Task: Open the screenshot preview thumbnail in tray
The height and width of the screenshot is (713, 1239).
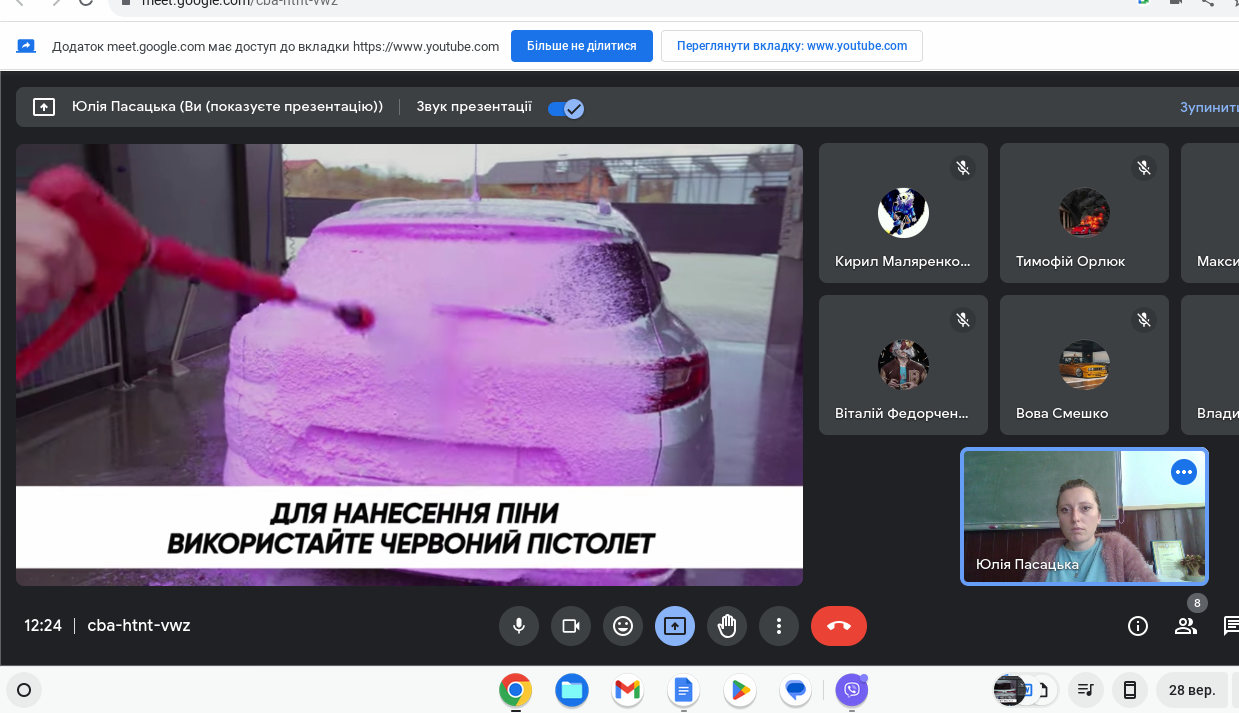Action: coord(1010,690)
